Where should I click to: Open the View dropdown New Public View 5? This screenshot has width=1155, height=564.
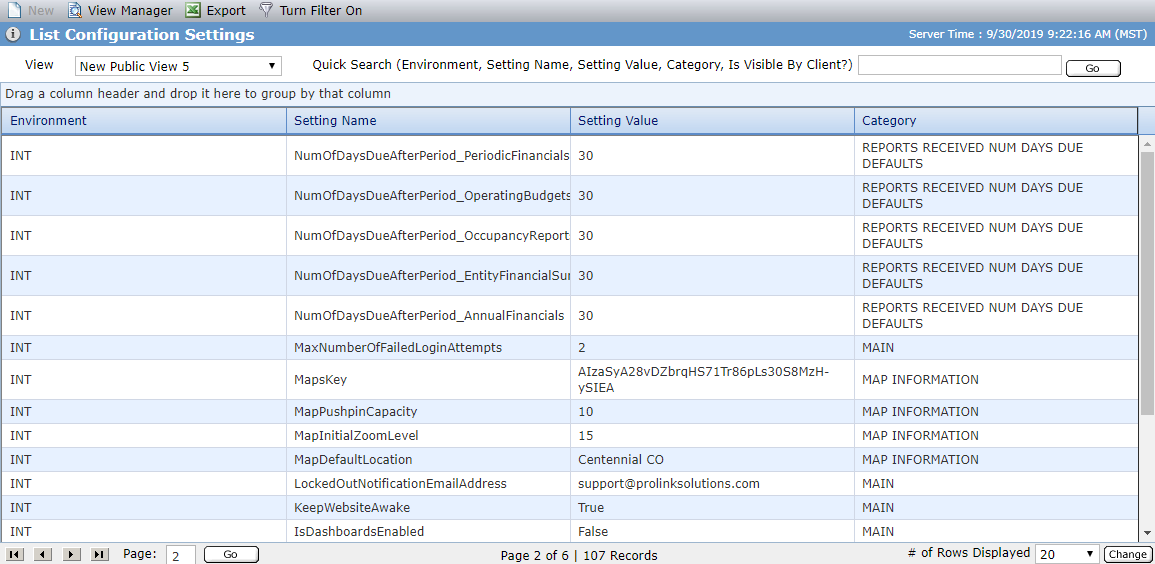178,66
